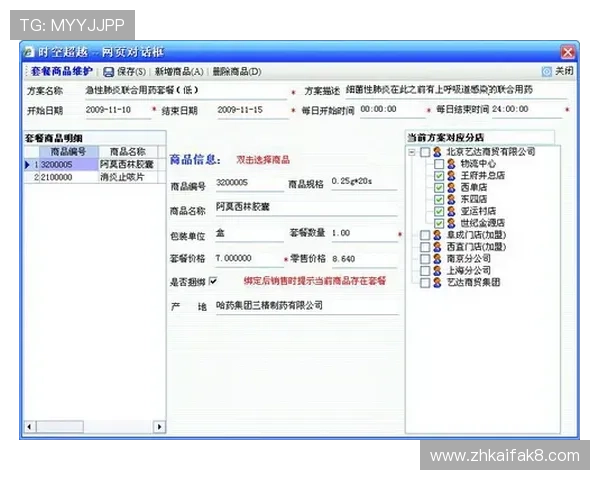Click 商品编号 field with 3200005
Image resolution: width=600 pixels, height=480 pixels.
pyautogui.click(x=249, y=183)
